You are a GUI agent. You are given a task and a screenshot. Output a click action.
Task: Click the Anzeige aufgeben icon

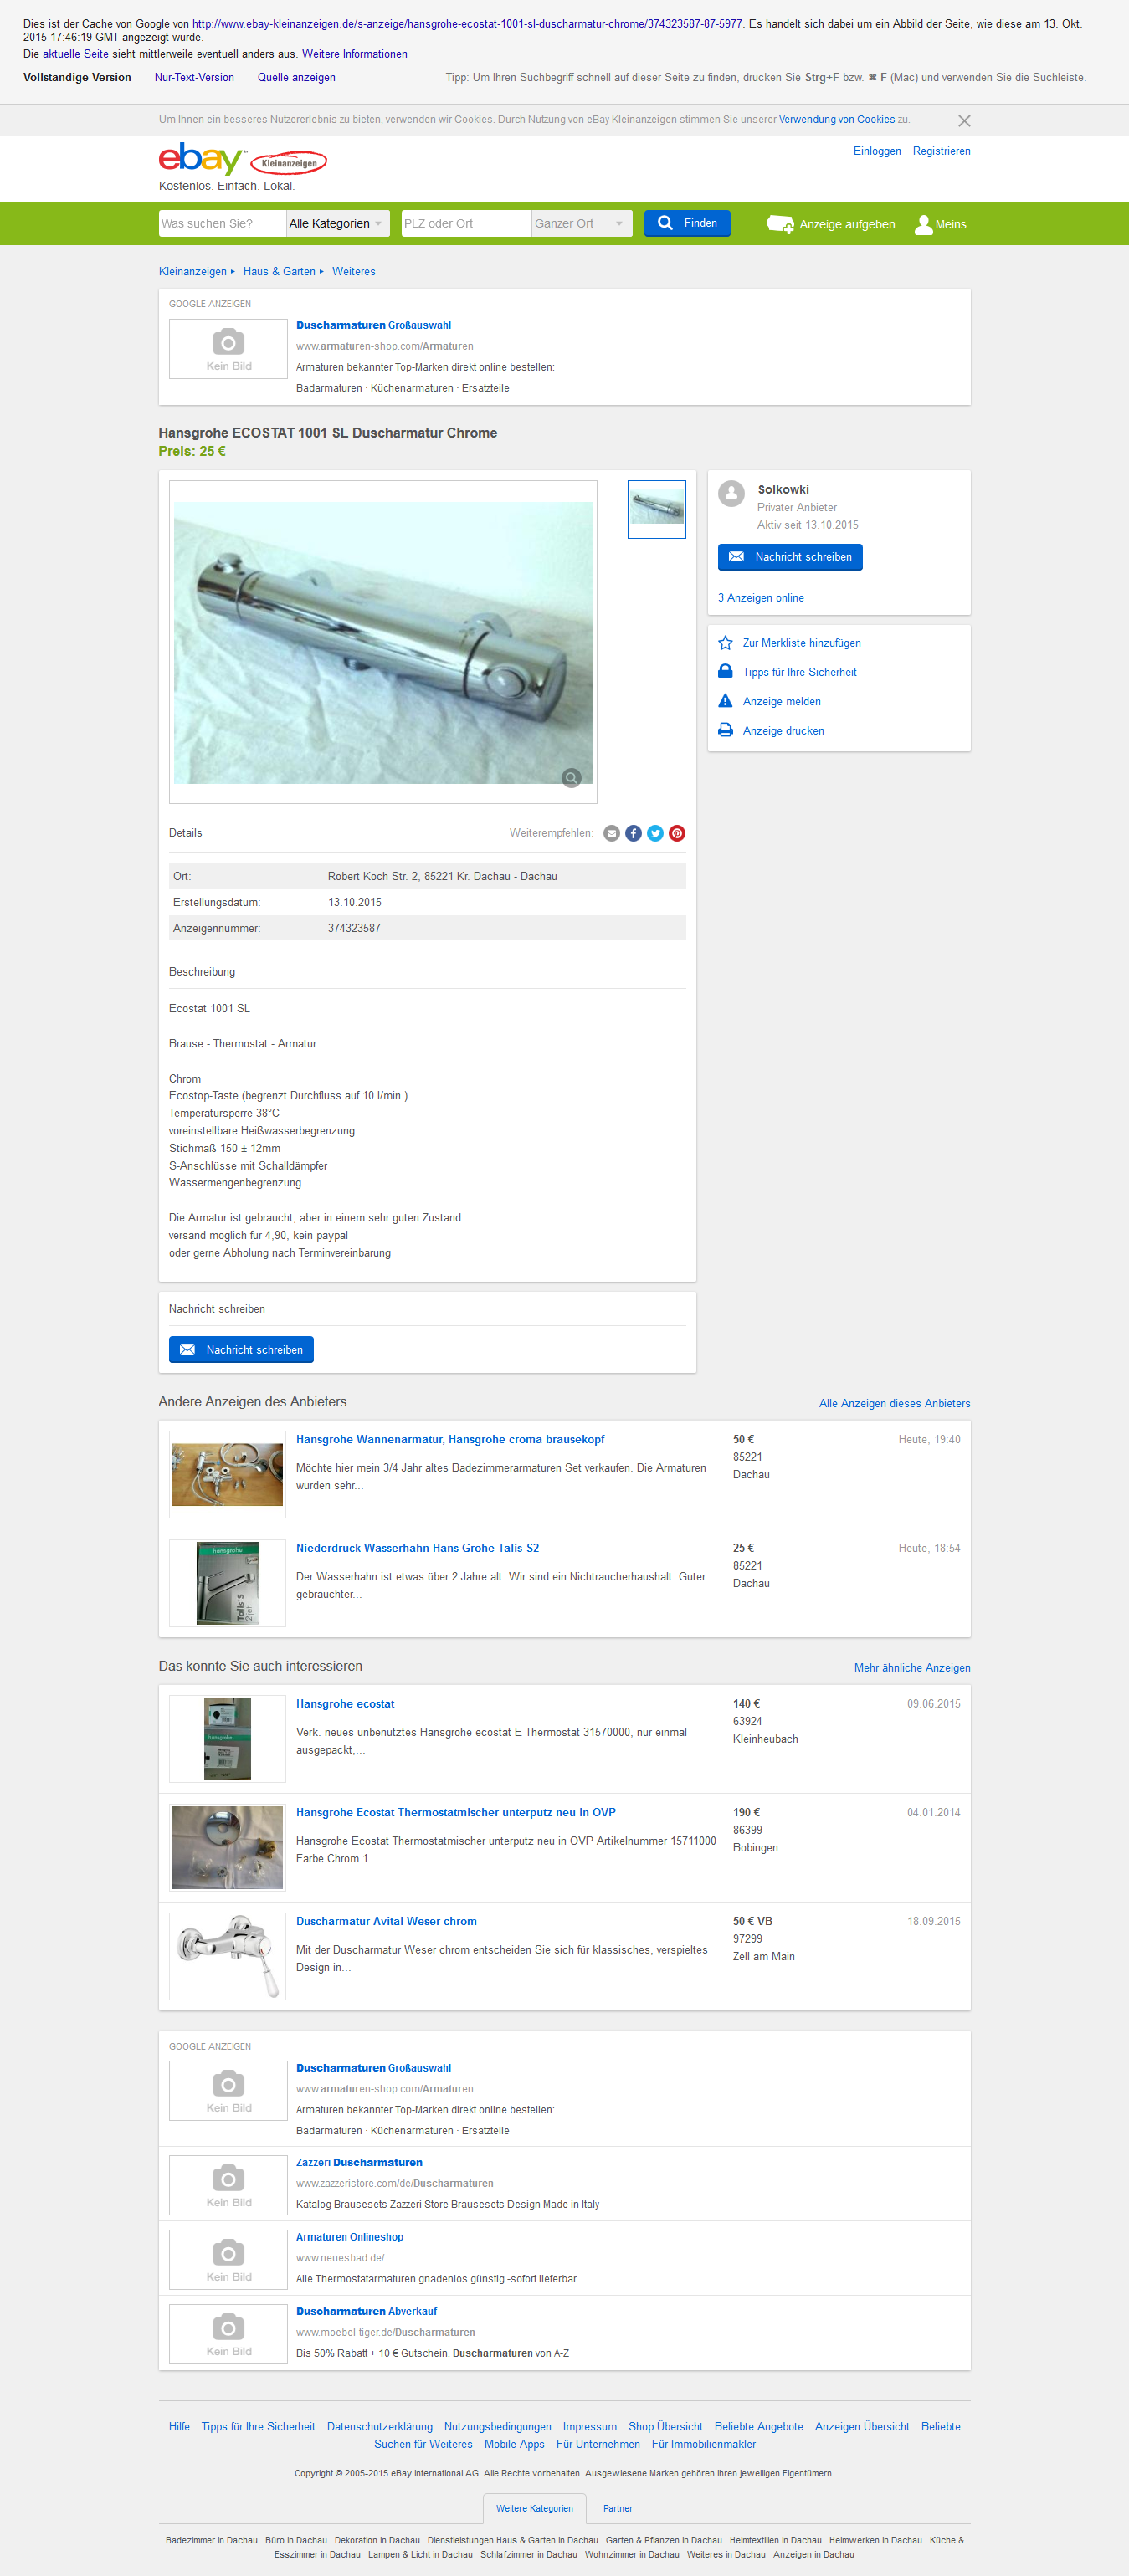tap(780, 224)
